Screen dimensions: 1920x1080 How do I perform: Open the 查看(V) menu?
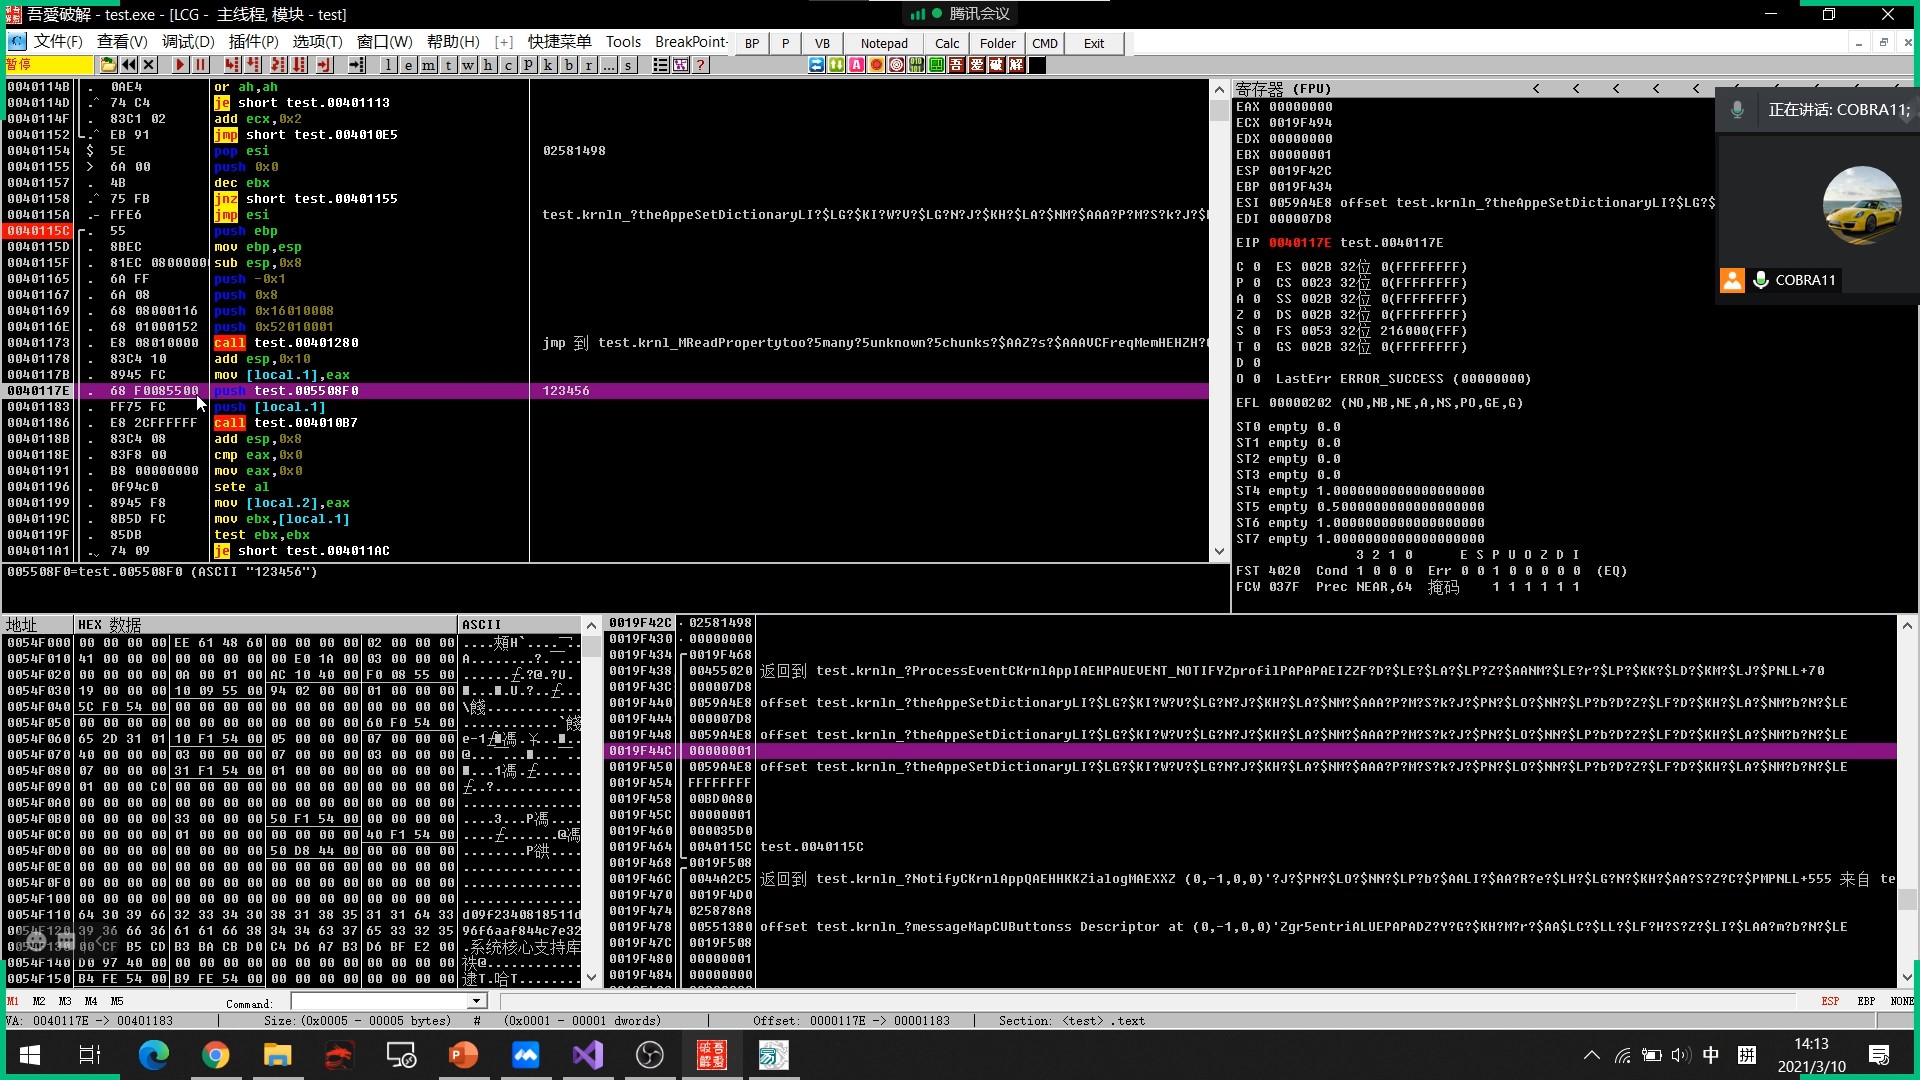(x=122, y=42)
